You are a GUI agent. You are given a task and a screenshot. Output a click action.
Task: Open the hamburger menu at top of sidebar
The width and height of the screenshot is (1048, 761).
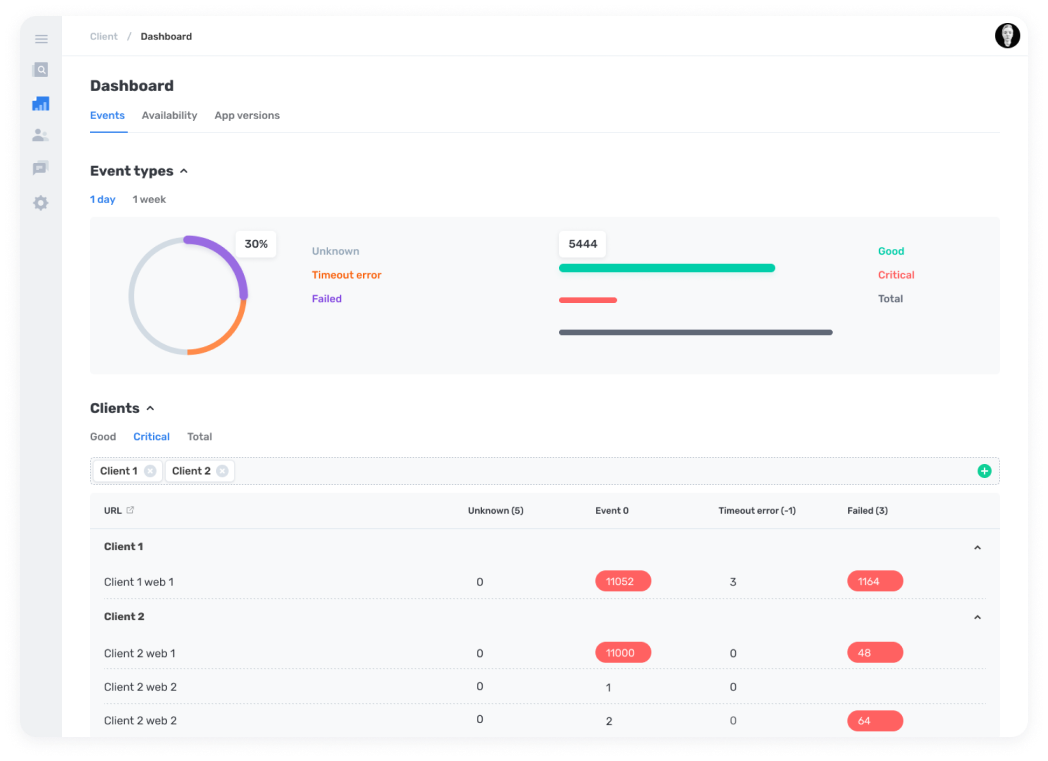pos(41,39)
